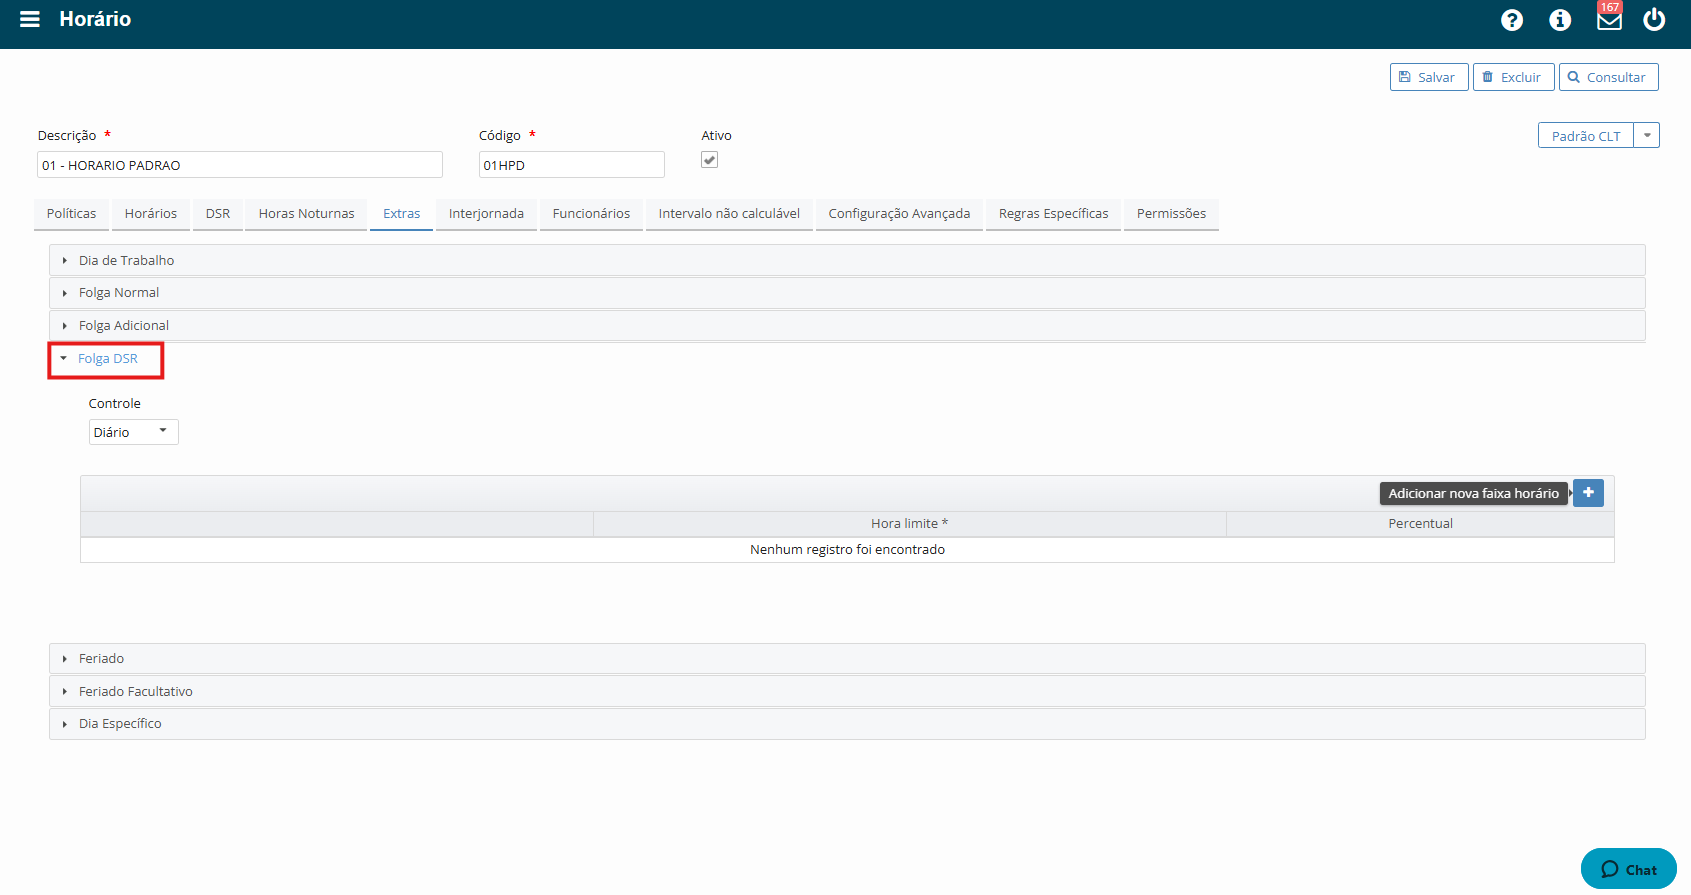Open the Funcionários tab

pyautogui.click(x=592, y=214)
